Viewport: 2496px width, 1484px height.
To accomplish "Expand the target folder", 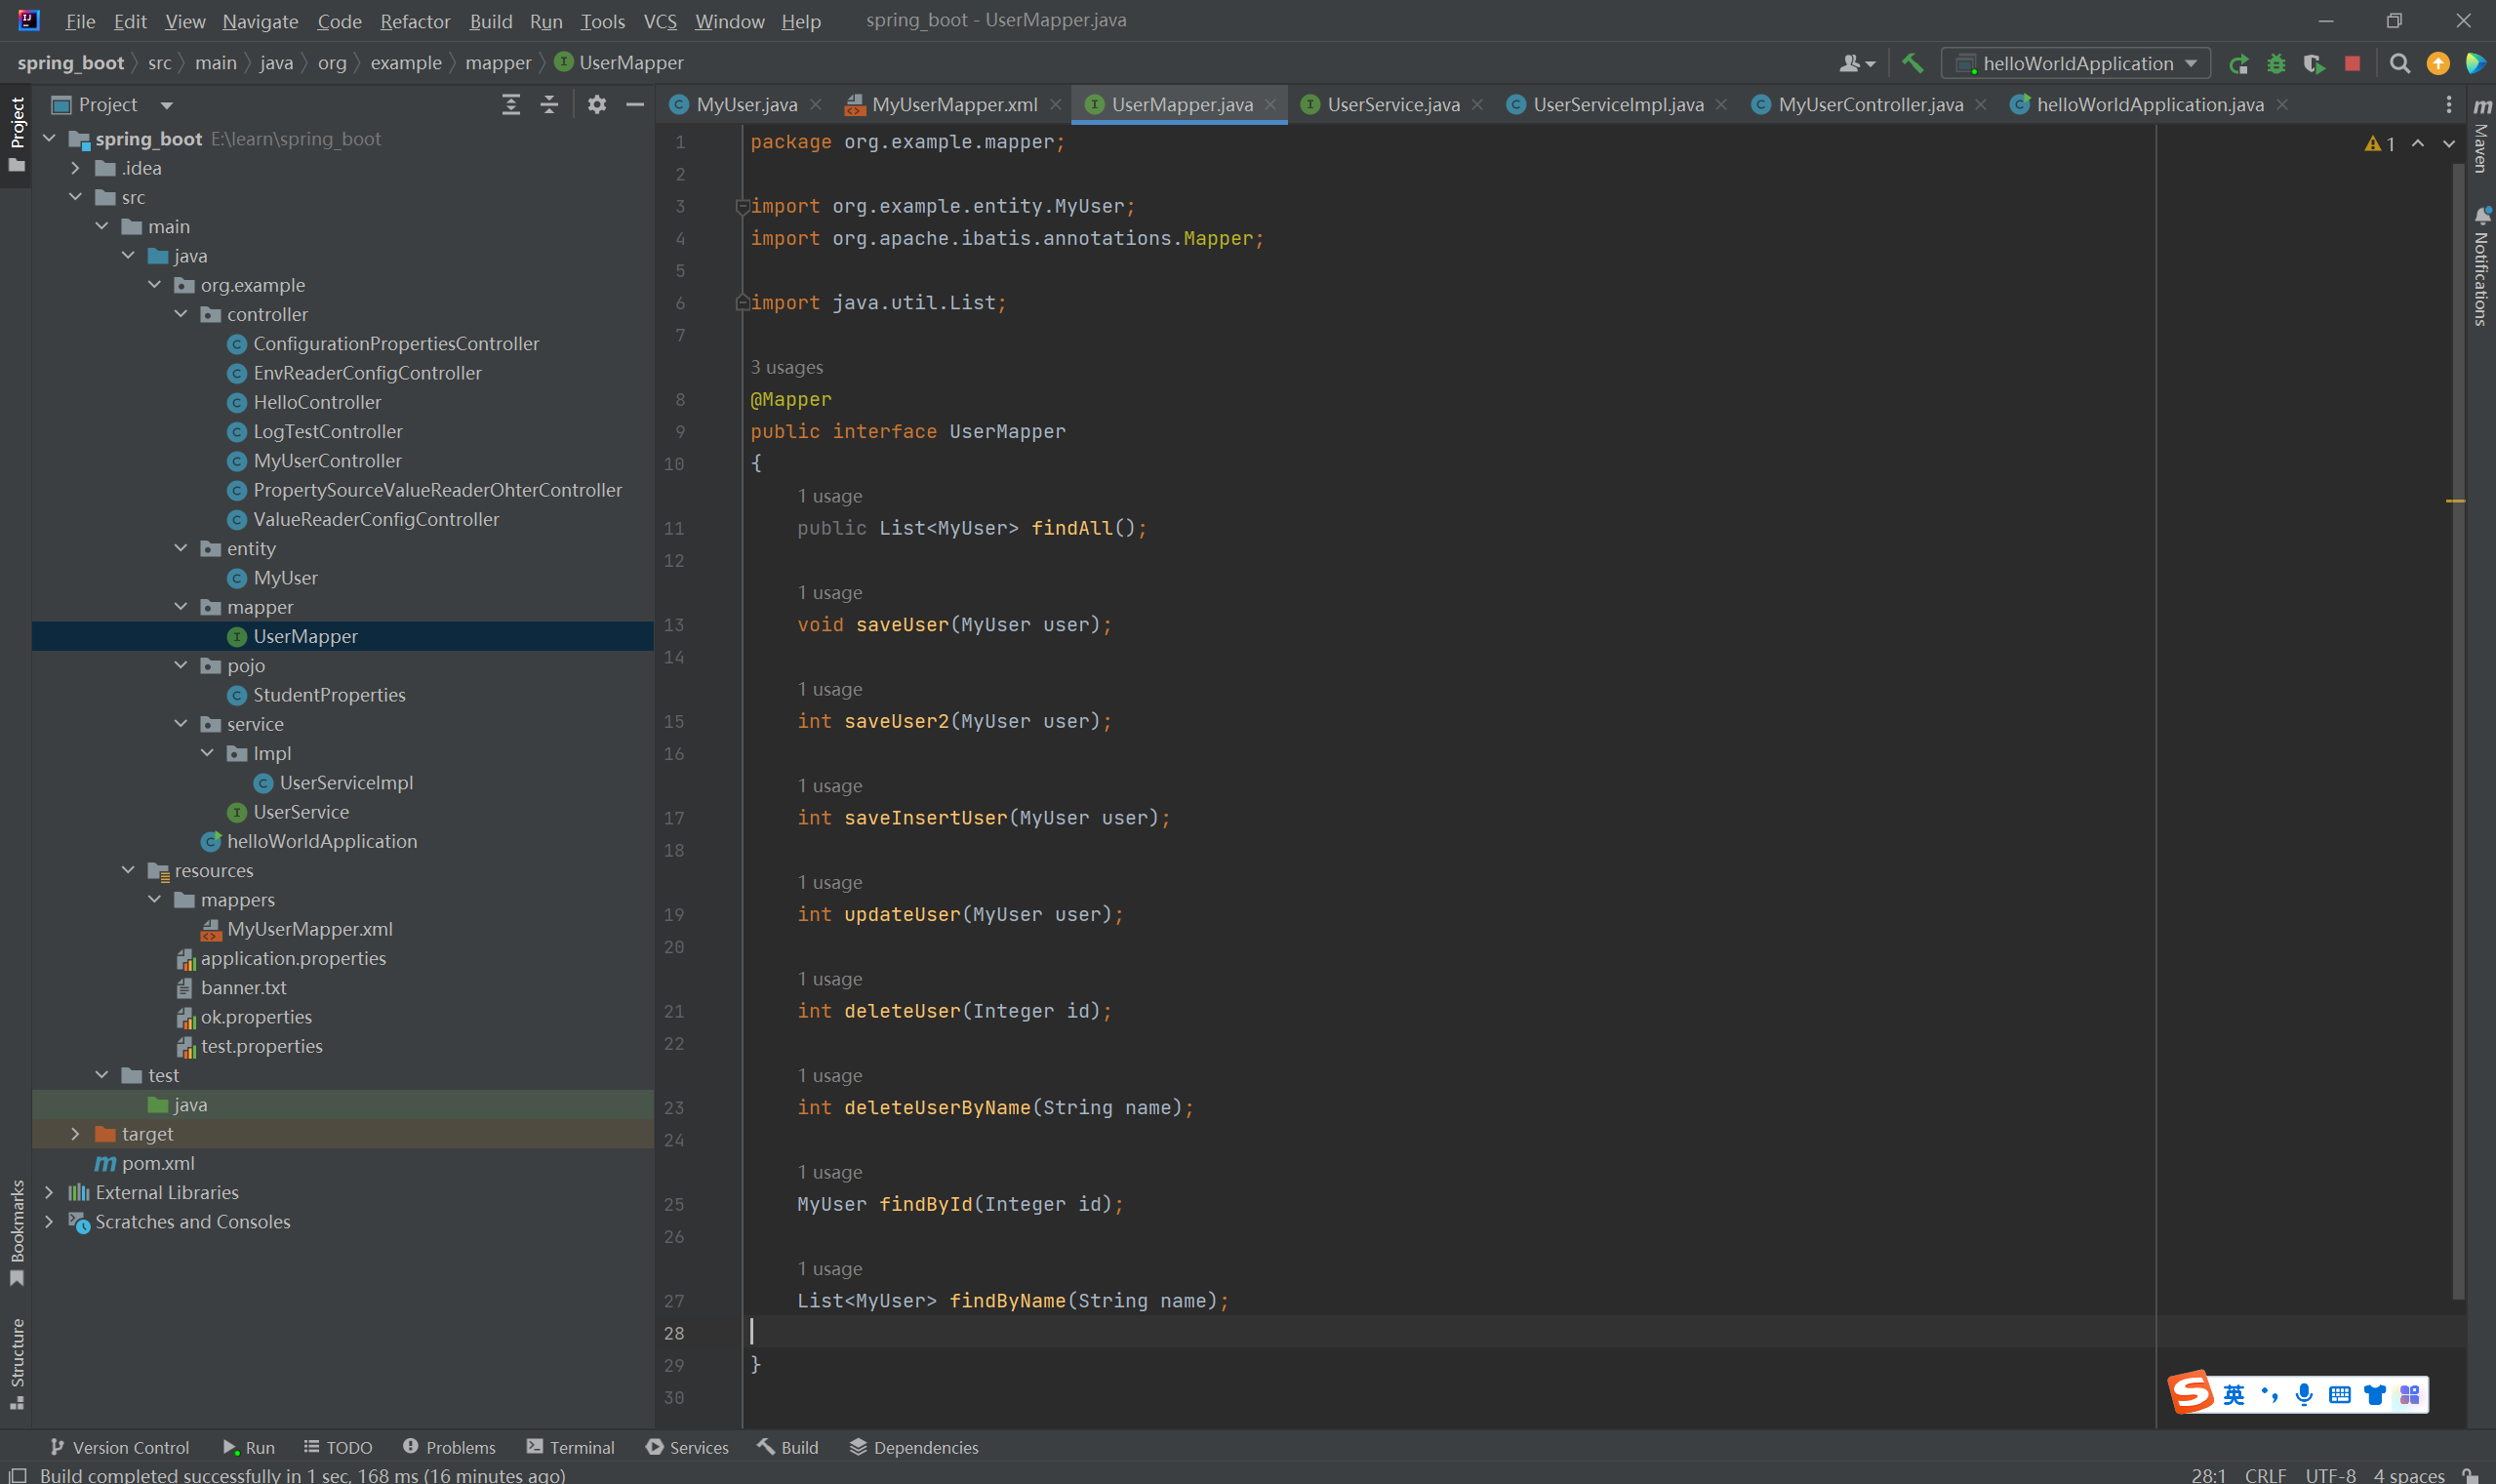I will 75,1134.
